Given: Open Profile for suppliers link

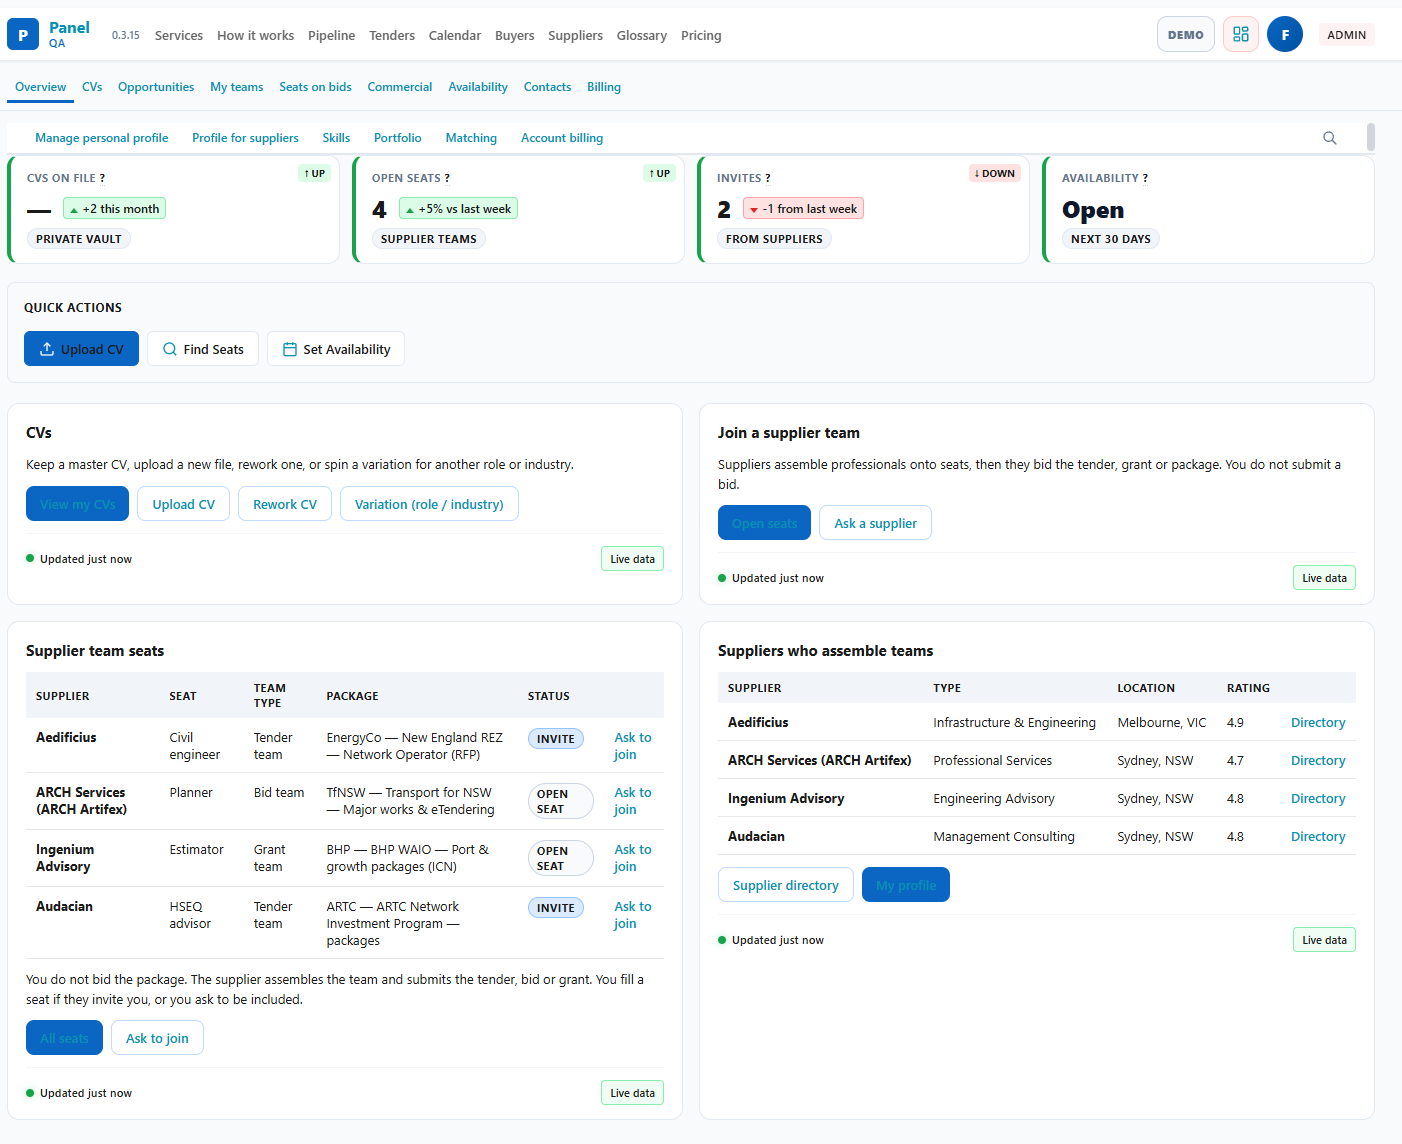Looking at the screenshot, I should click(x=245, y=138).
